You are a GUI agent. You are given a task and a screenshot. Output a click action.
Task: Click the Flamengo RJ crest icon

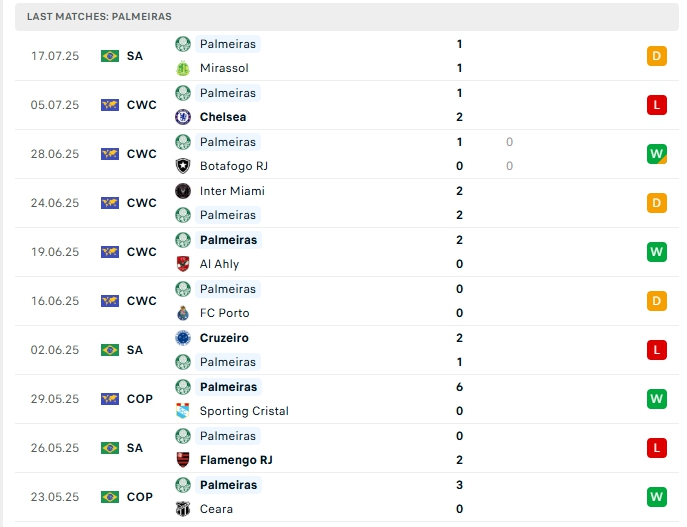[182, 460]
